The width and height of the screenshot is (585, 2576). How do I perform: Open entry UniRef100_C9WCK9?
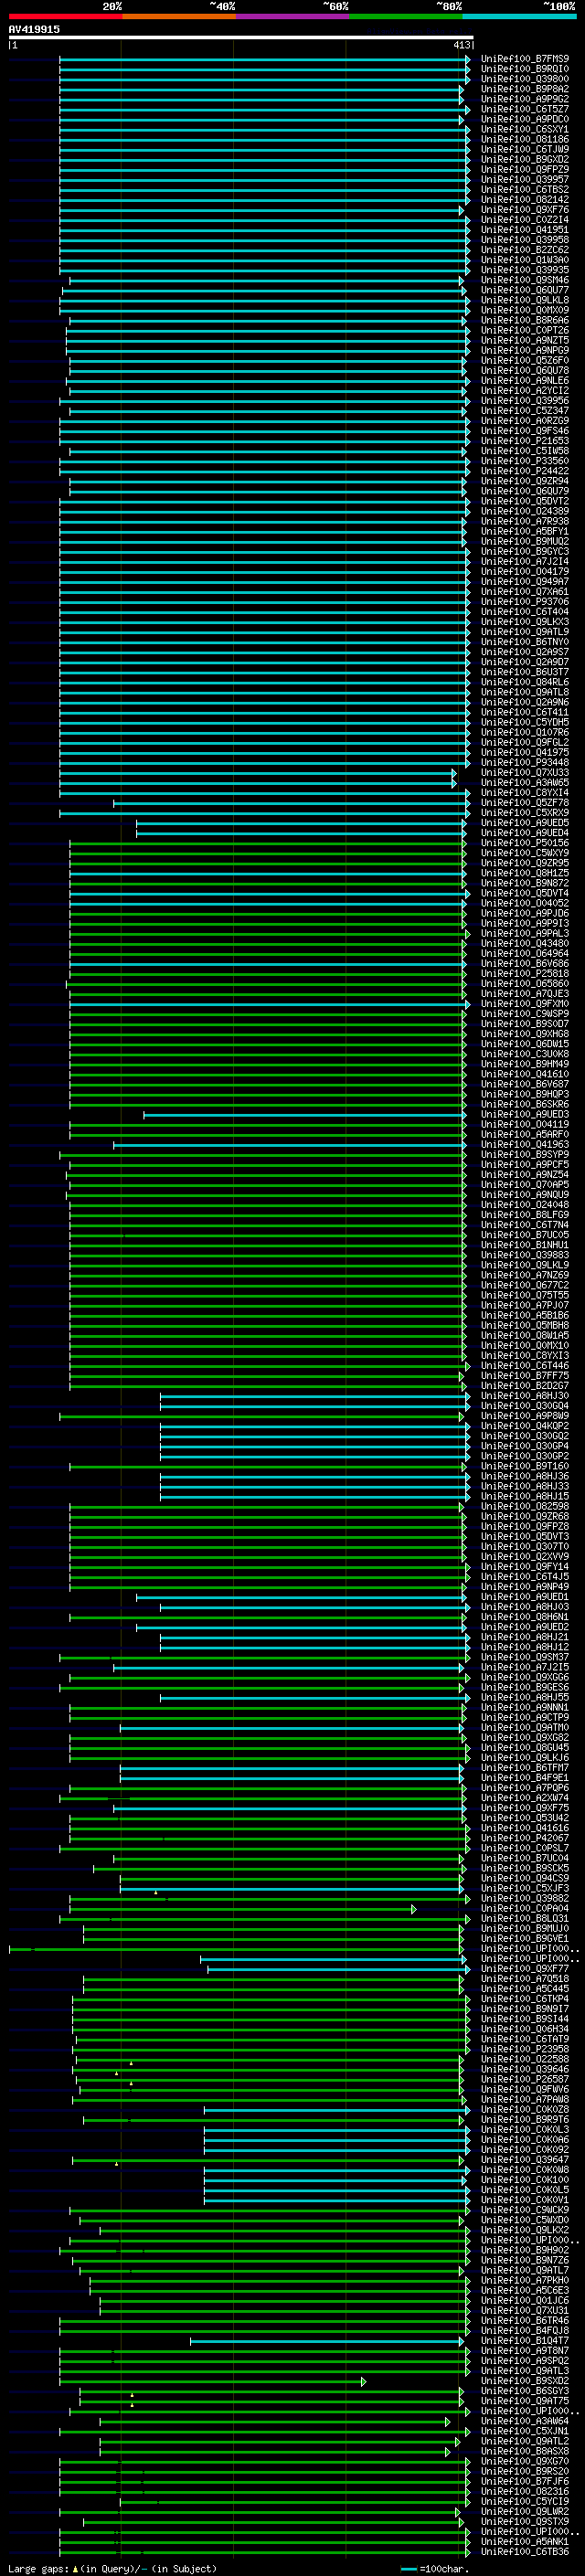[x=525, y=2210]
